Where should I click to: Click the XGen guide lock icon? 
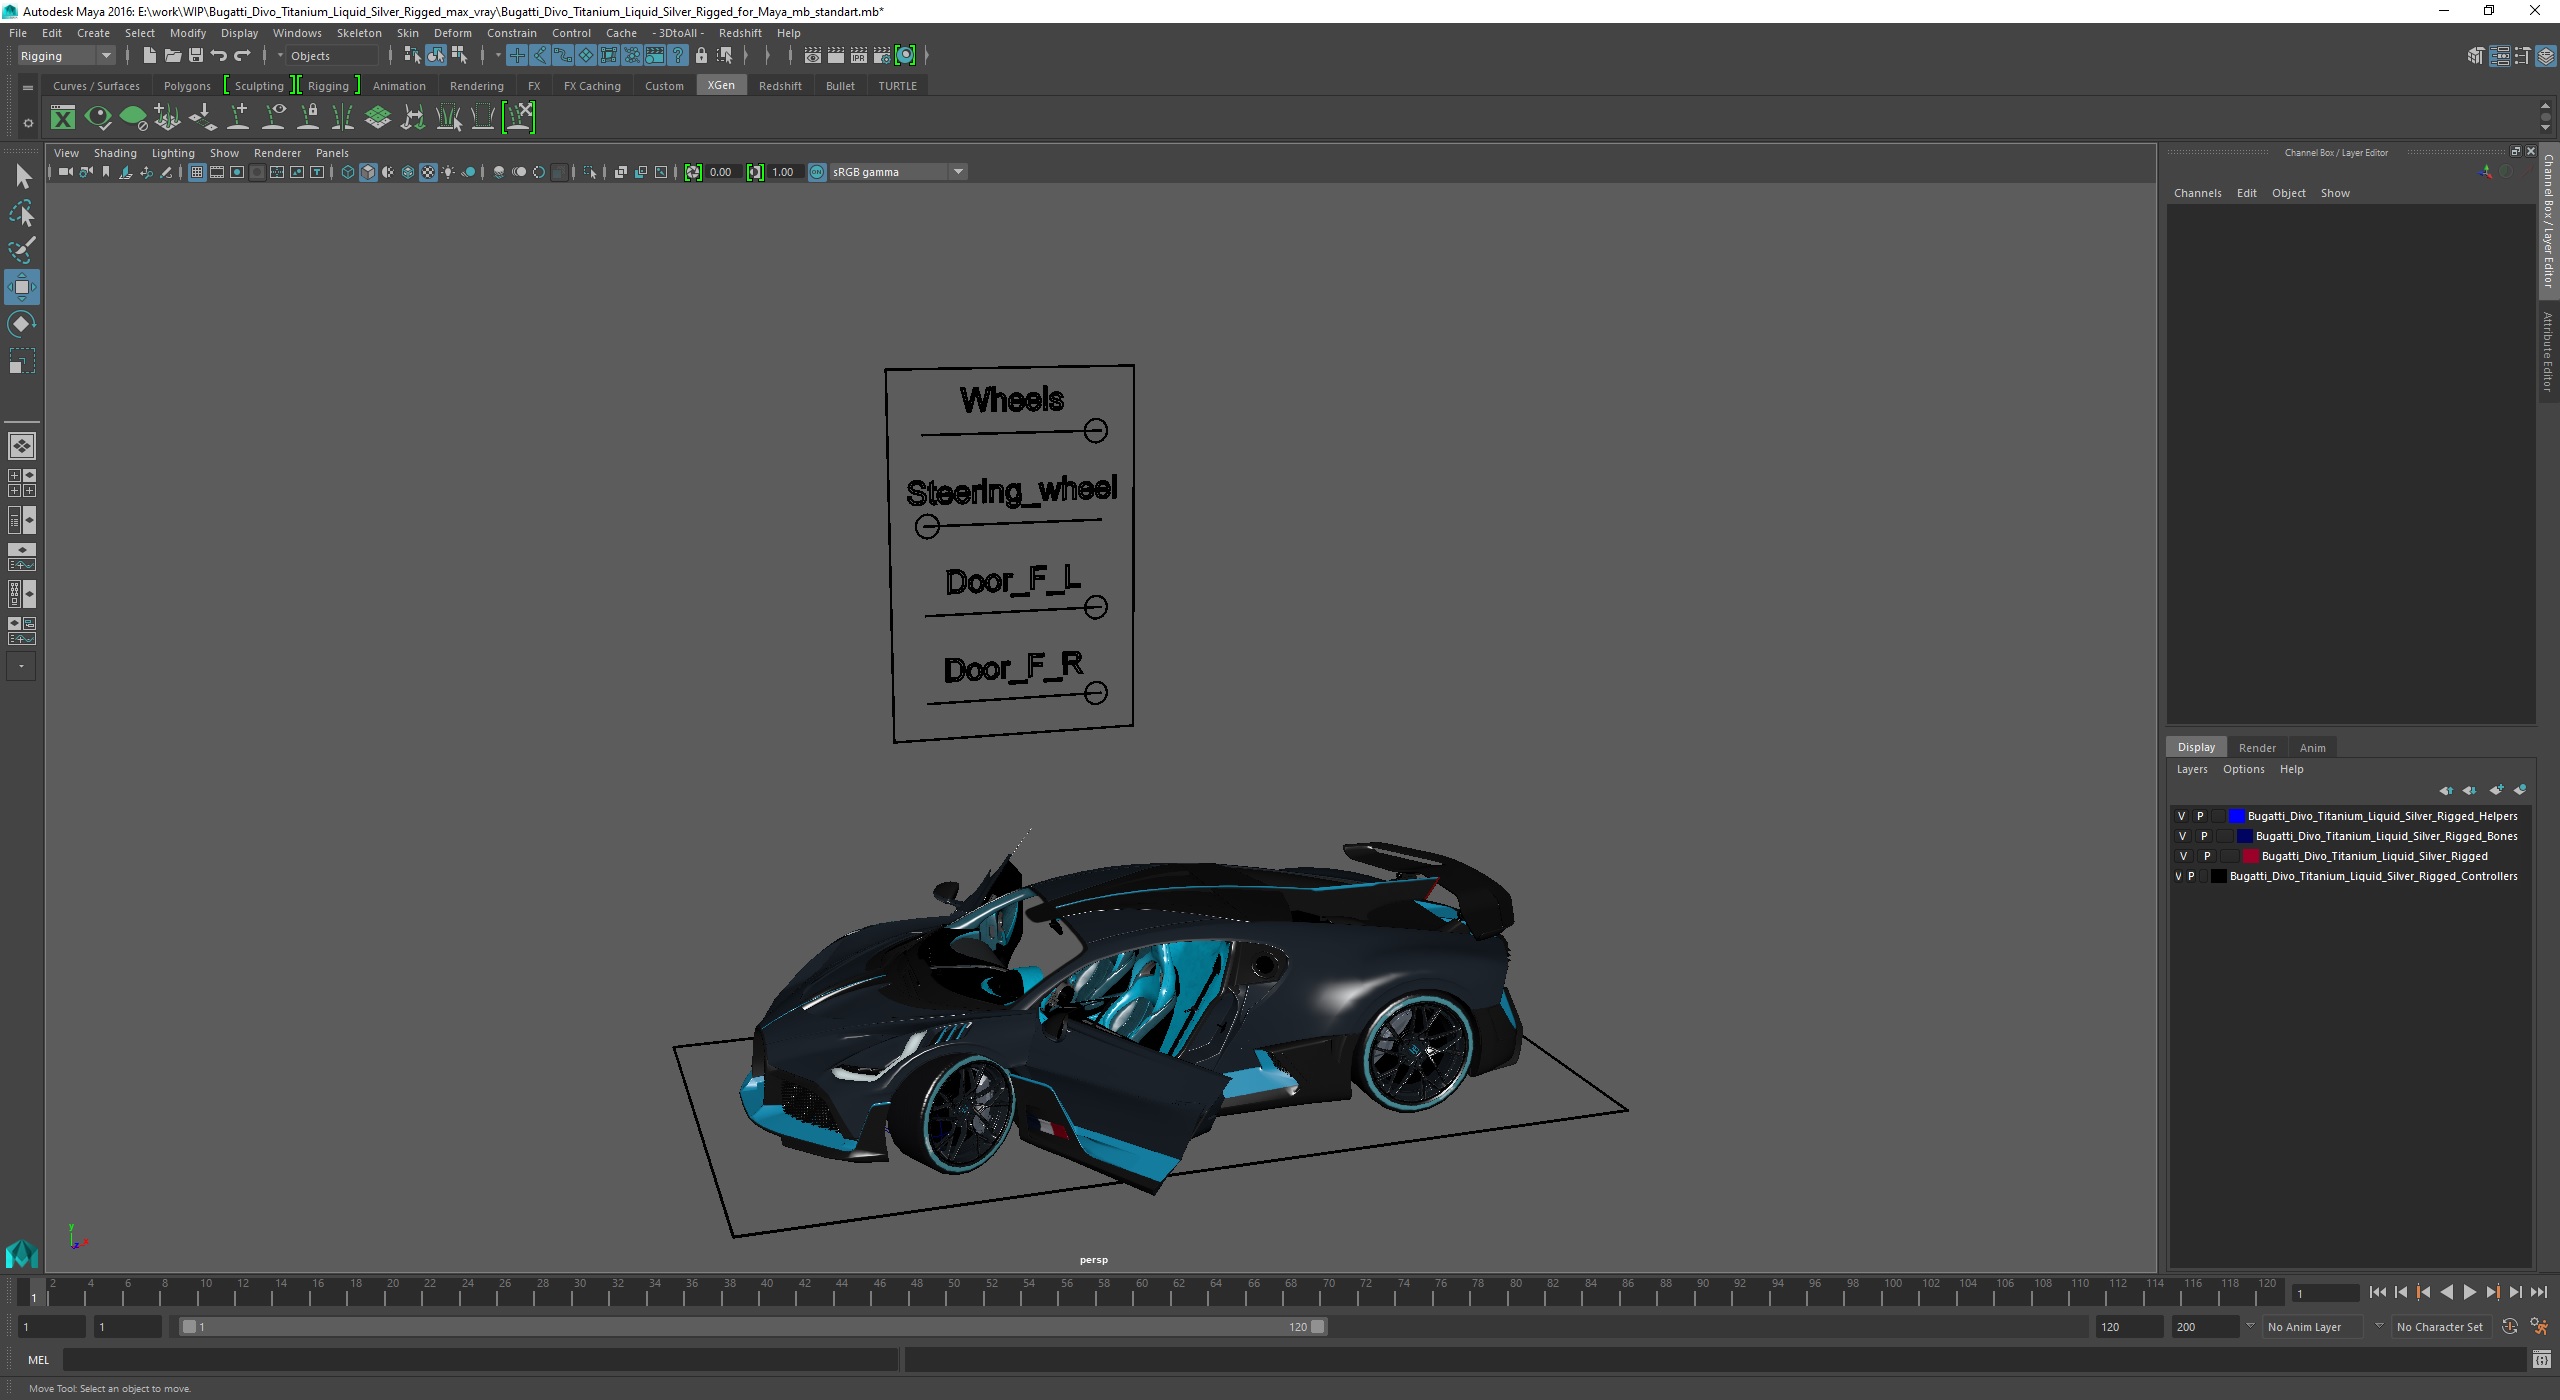pyautogui.click(x=309, y=118)
